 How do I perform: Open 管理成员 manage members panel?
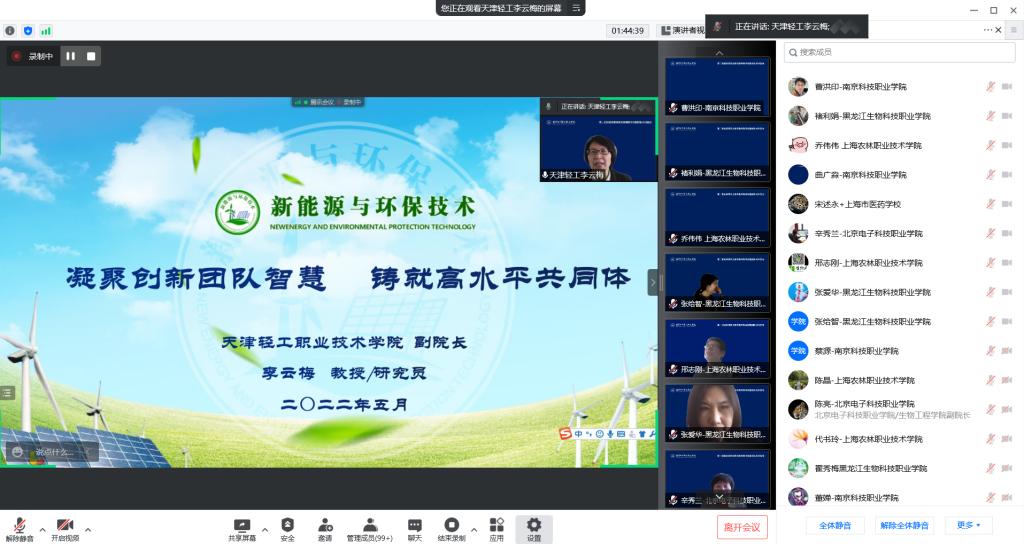(x=369, y=526)
